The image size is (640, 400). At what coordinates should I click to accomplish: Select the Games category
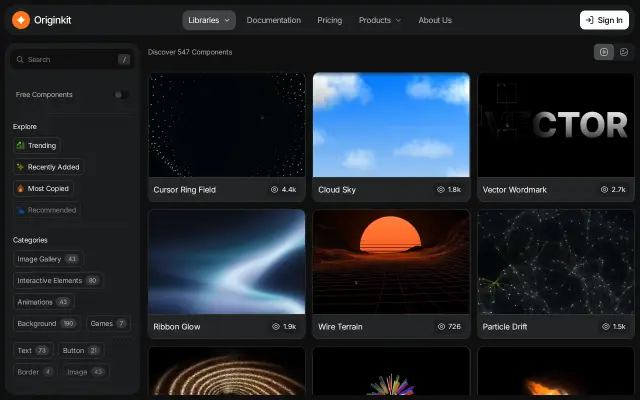click(108, 324)
